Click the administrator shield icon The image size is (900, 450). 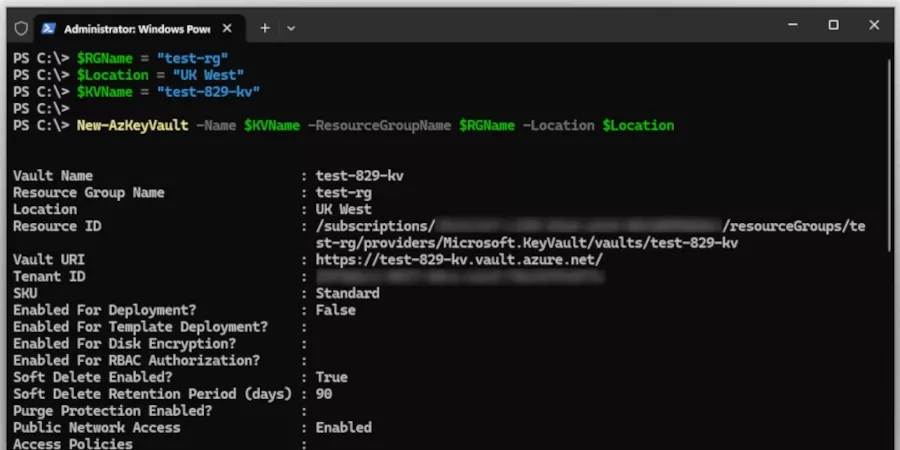21,28
